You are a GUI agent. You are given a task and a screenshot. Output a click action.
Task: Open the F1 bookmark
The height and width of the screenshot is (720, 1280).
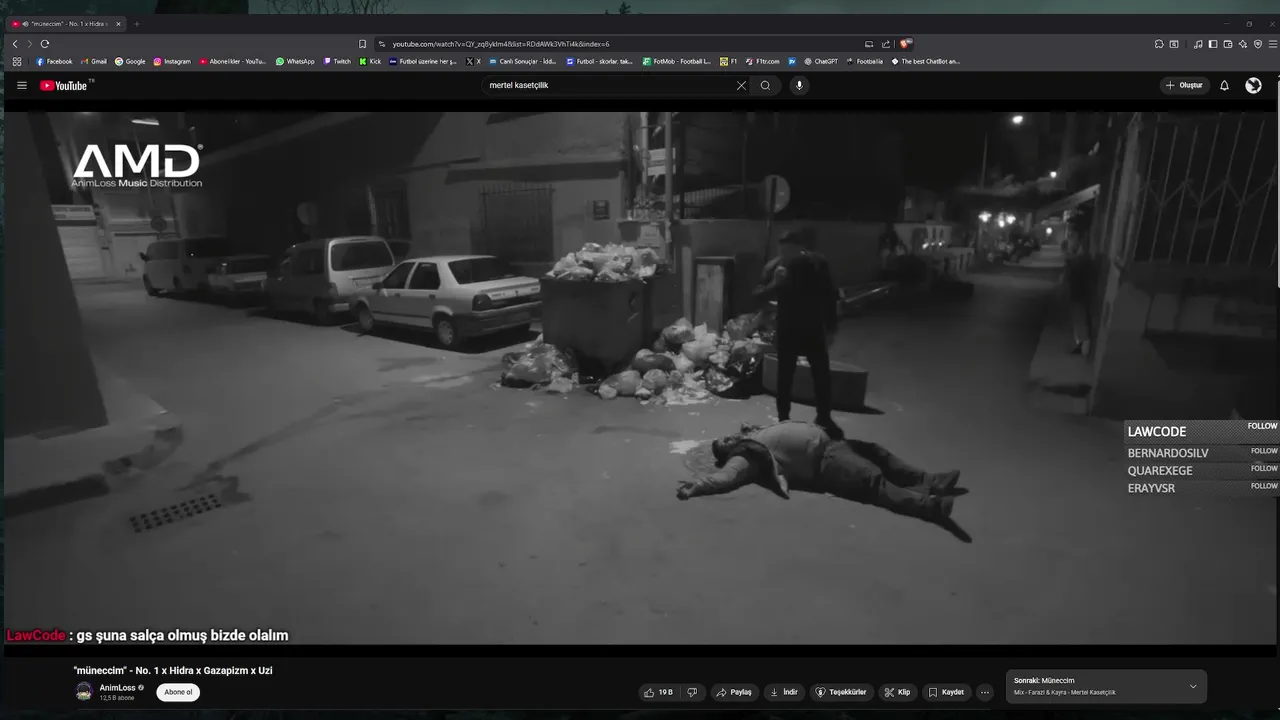coord(729,61)
